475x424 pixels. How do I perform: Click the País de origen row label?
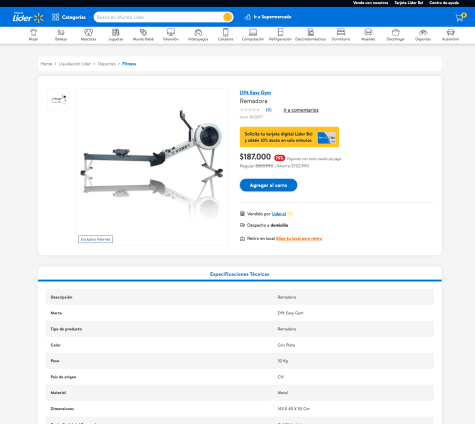pyautogui.click(x=63, y=377)
